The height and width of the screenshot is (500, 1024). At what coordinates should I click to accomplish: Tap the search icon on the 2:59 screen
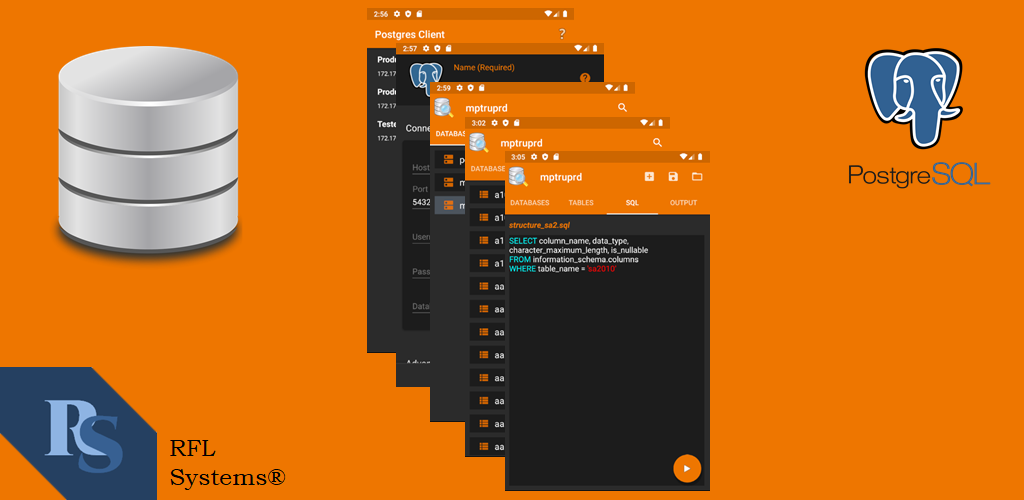coord(622,107)
